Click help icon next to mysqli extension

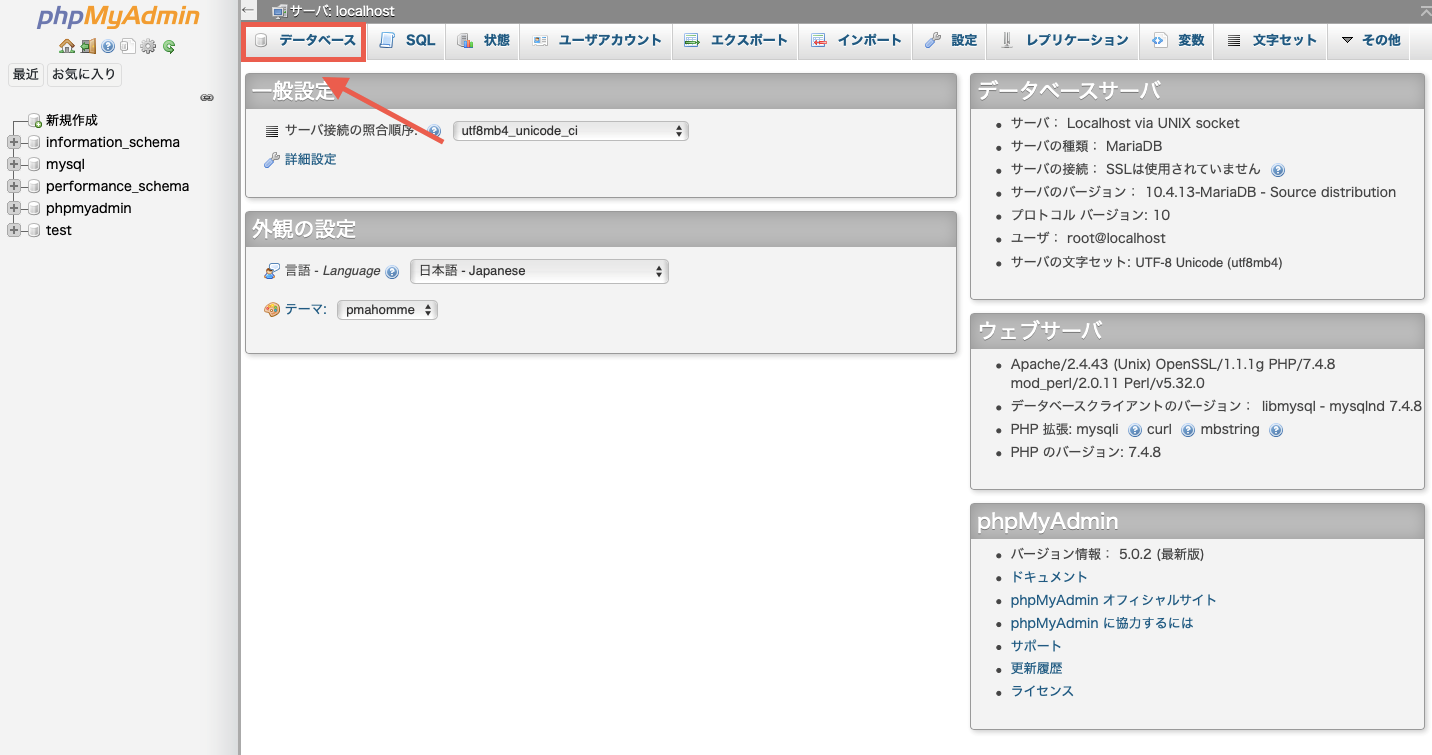click(x=1134, y=430)
